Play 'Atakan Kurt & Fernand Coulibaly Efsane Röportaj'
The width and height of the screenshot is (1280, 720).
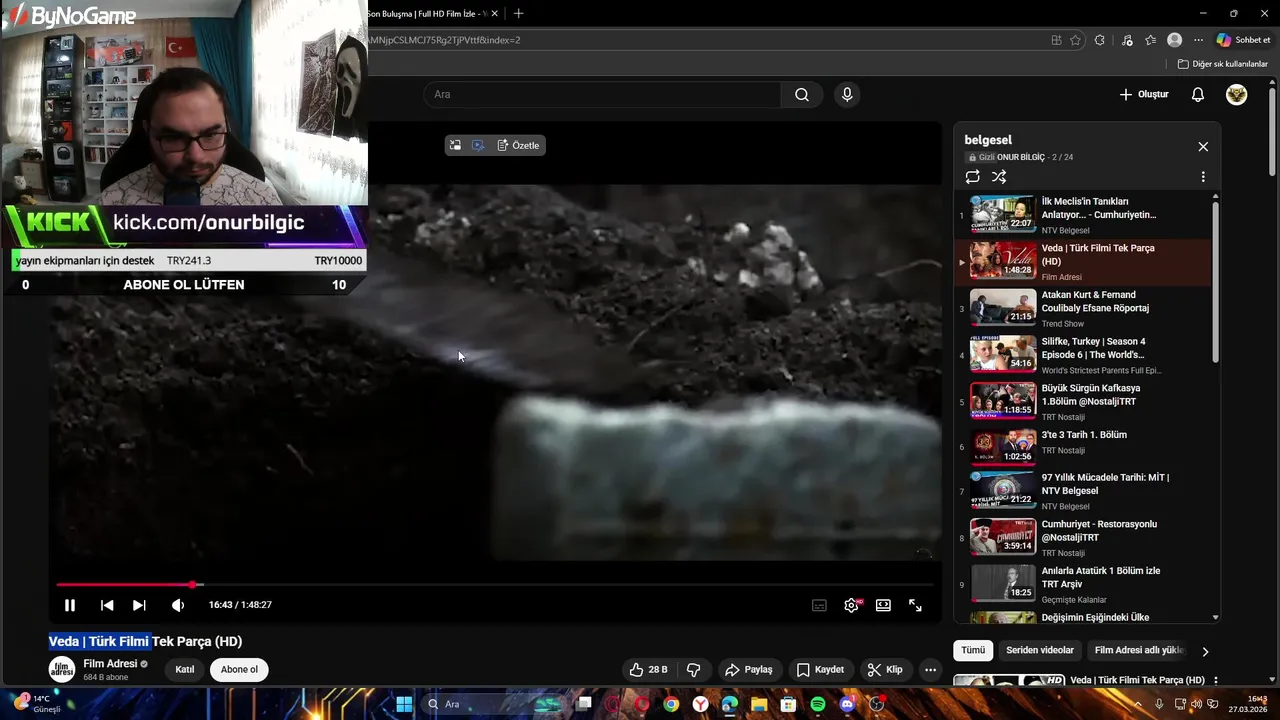(x=1083, y=308)
